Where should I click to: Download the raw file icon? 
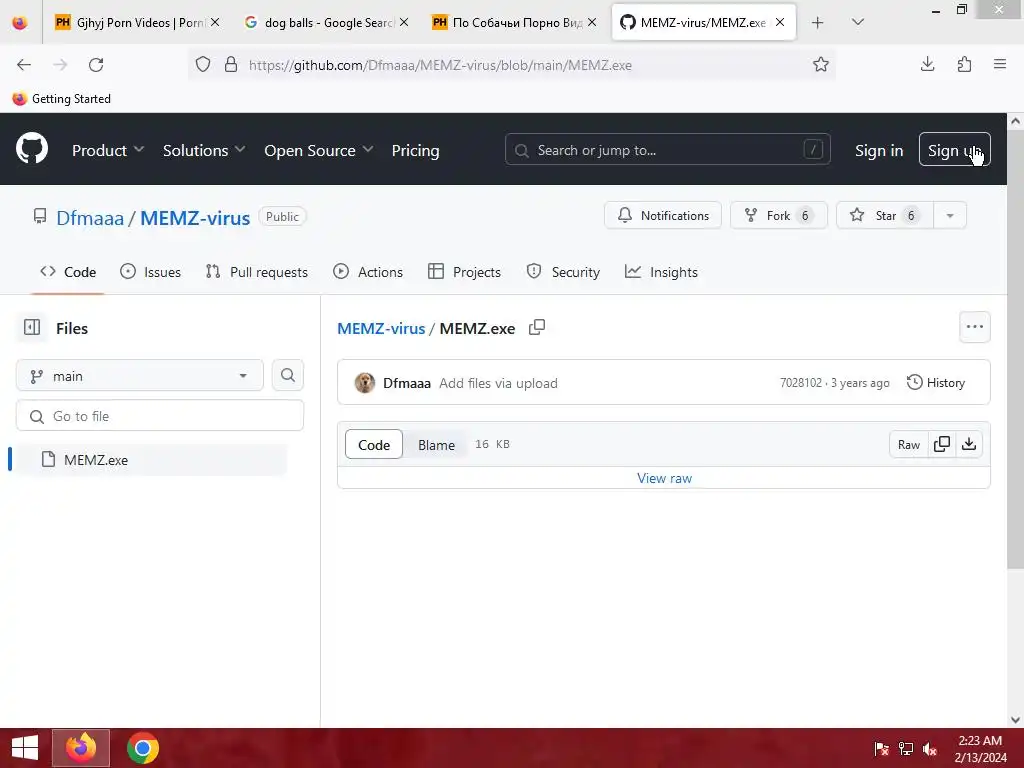pyautogui.click(x=969, y=444)
